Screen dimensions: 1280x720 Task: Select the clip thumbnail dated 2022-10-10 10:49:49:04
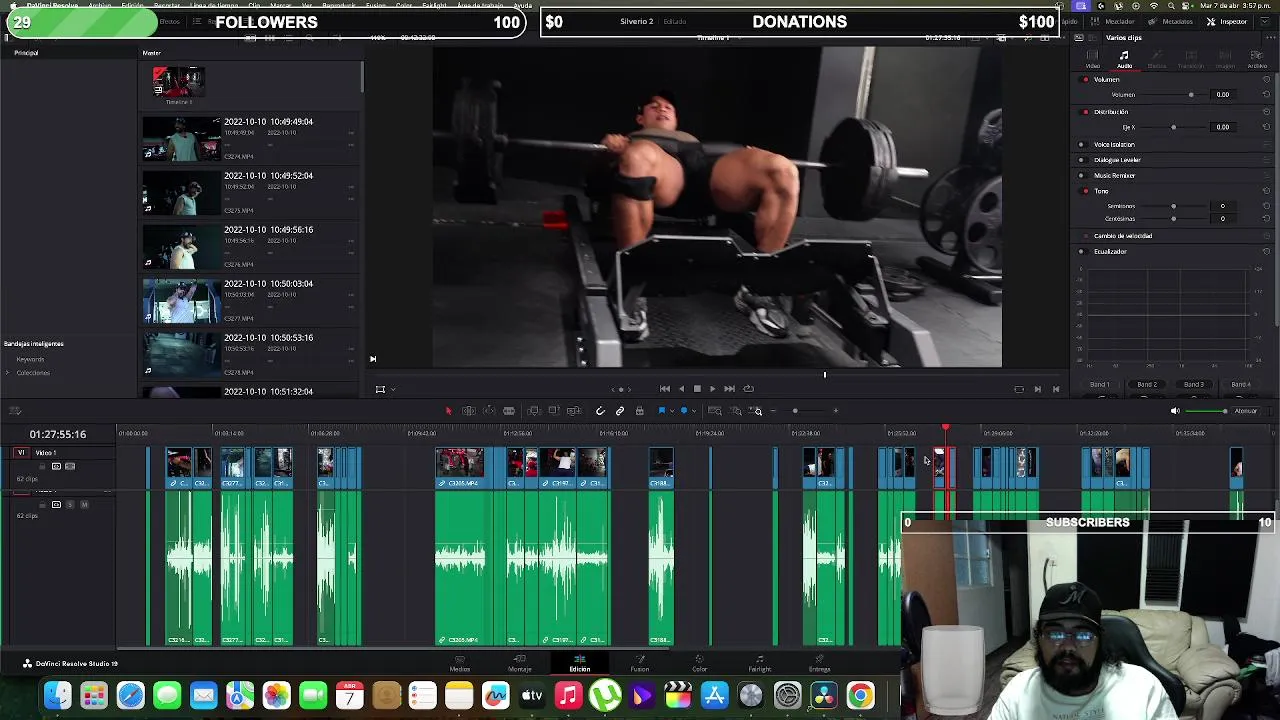181,138
